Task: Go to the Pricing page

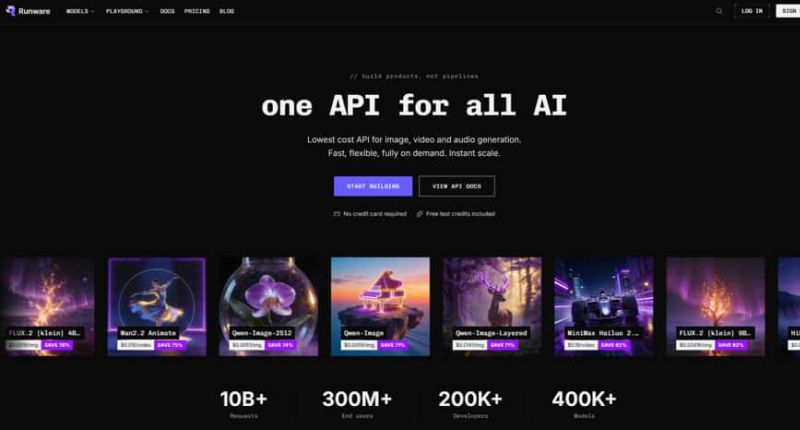Action: pyautogui.click(x=197, y=11)
